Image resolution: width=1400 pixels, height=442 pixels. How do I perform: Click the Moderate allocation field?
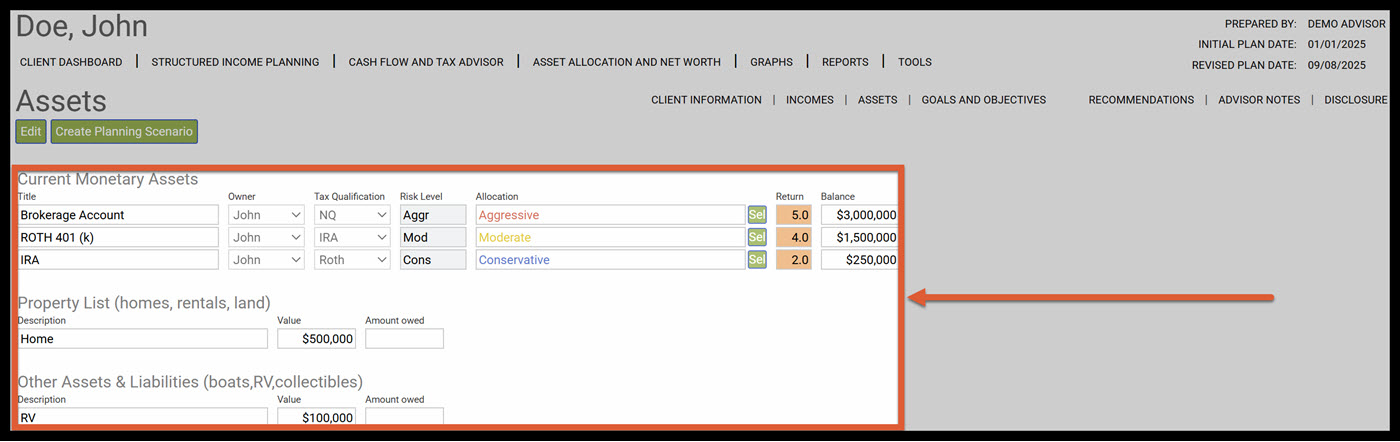click(x=610, y=238)
